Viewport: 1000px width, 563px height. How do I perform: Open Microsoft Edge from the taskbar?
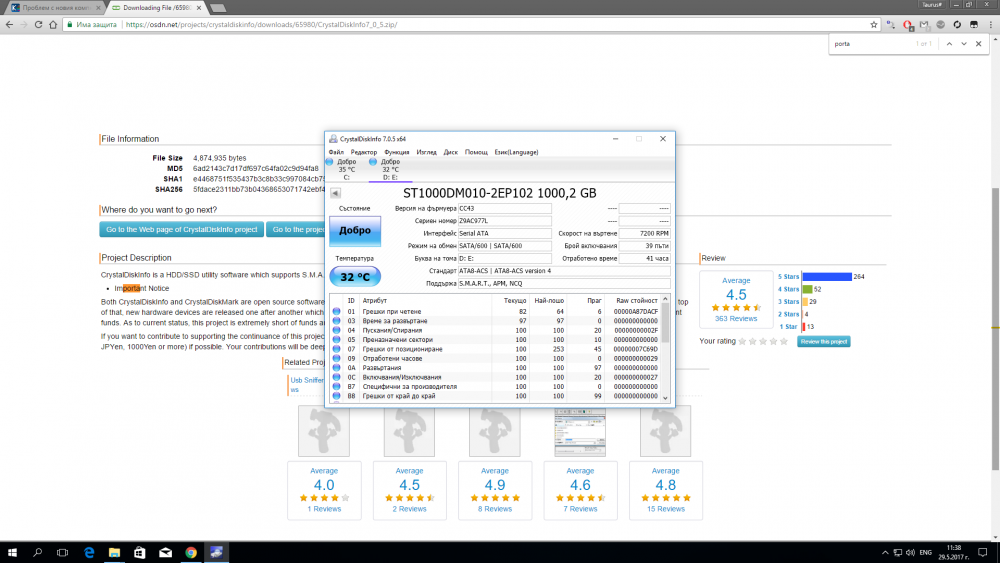(x=89, y=553)
